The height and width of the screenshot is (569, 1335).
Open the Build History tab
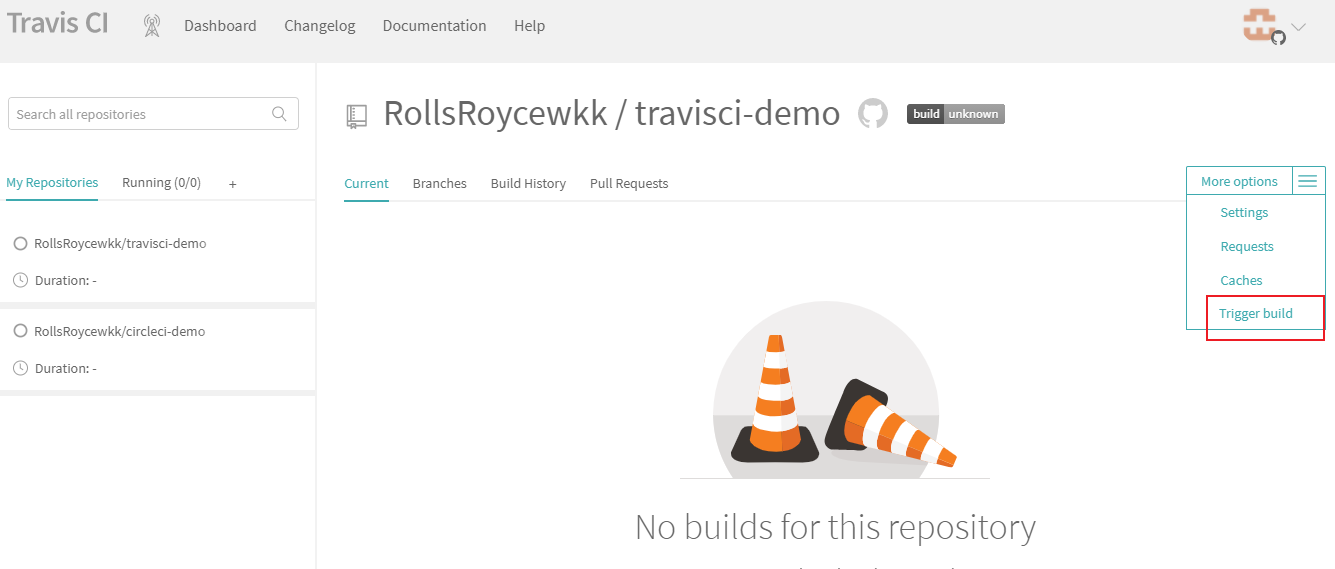point(528,184)
